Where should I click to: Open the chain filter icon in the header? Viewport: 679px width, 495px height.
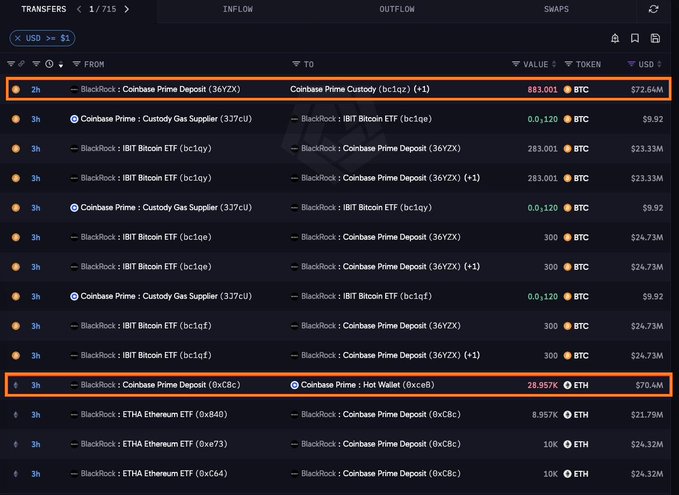pos(11,64)
